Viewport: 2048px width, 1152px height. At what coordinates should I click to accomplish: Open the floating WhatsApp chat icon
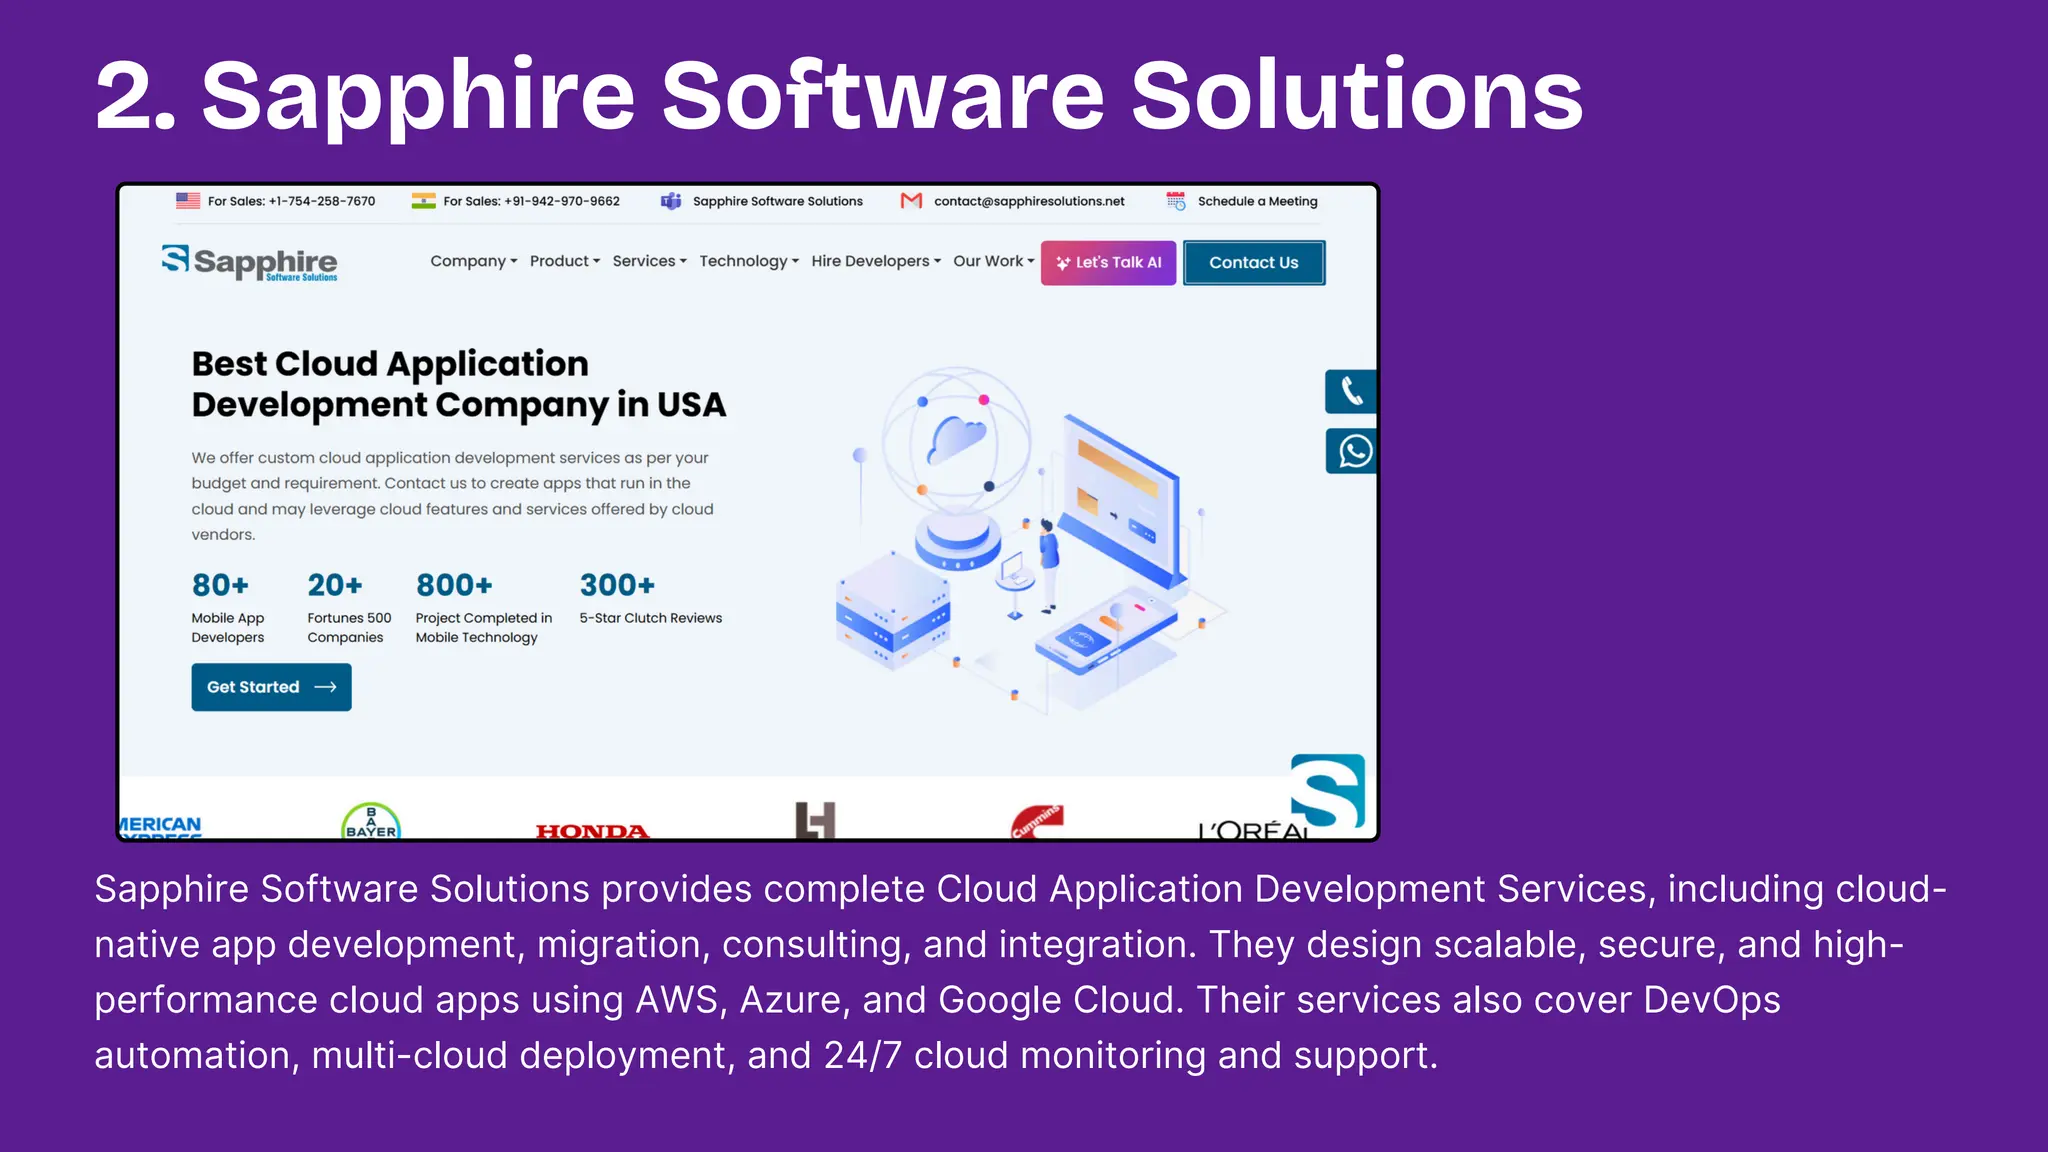[1351, 451]
